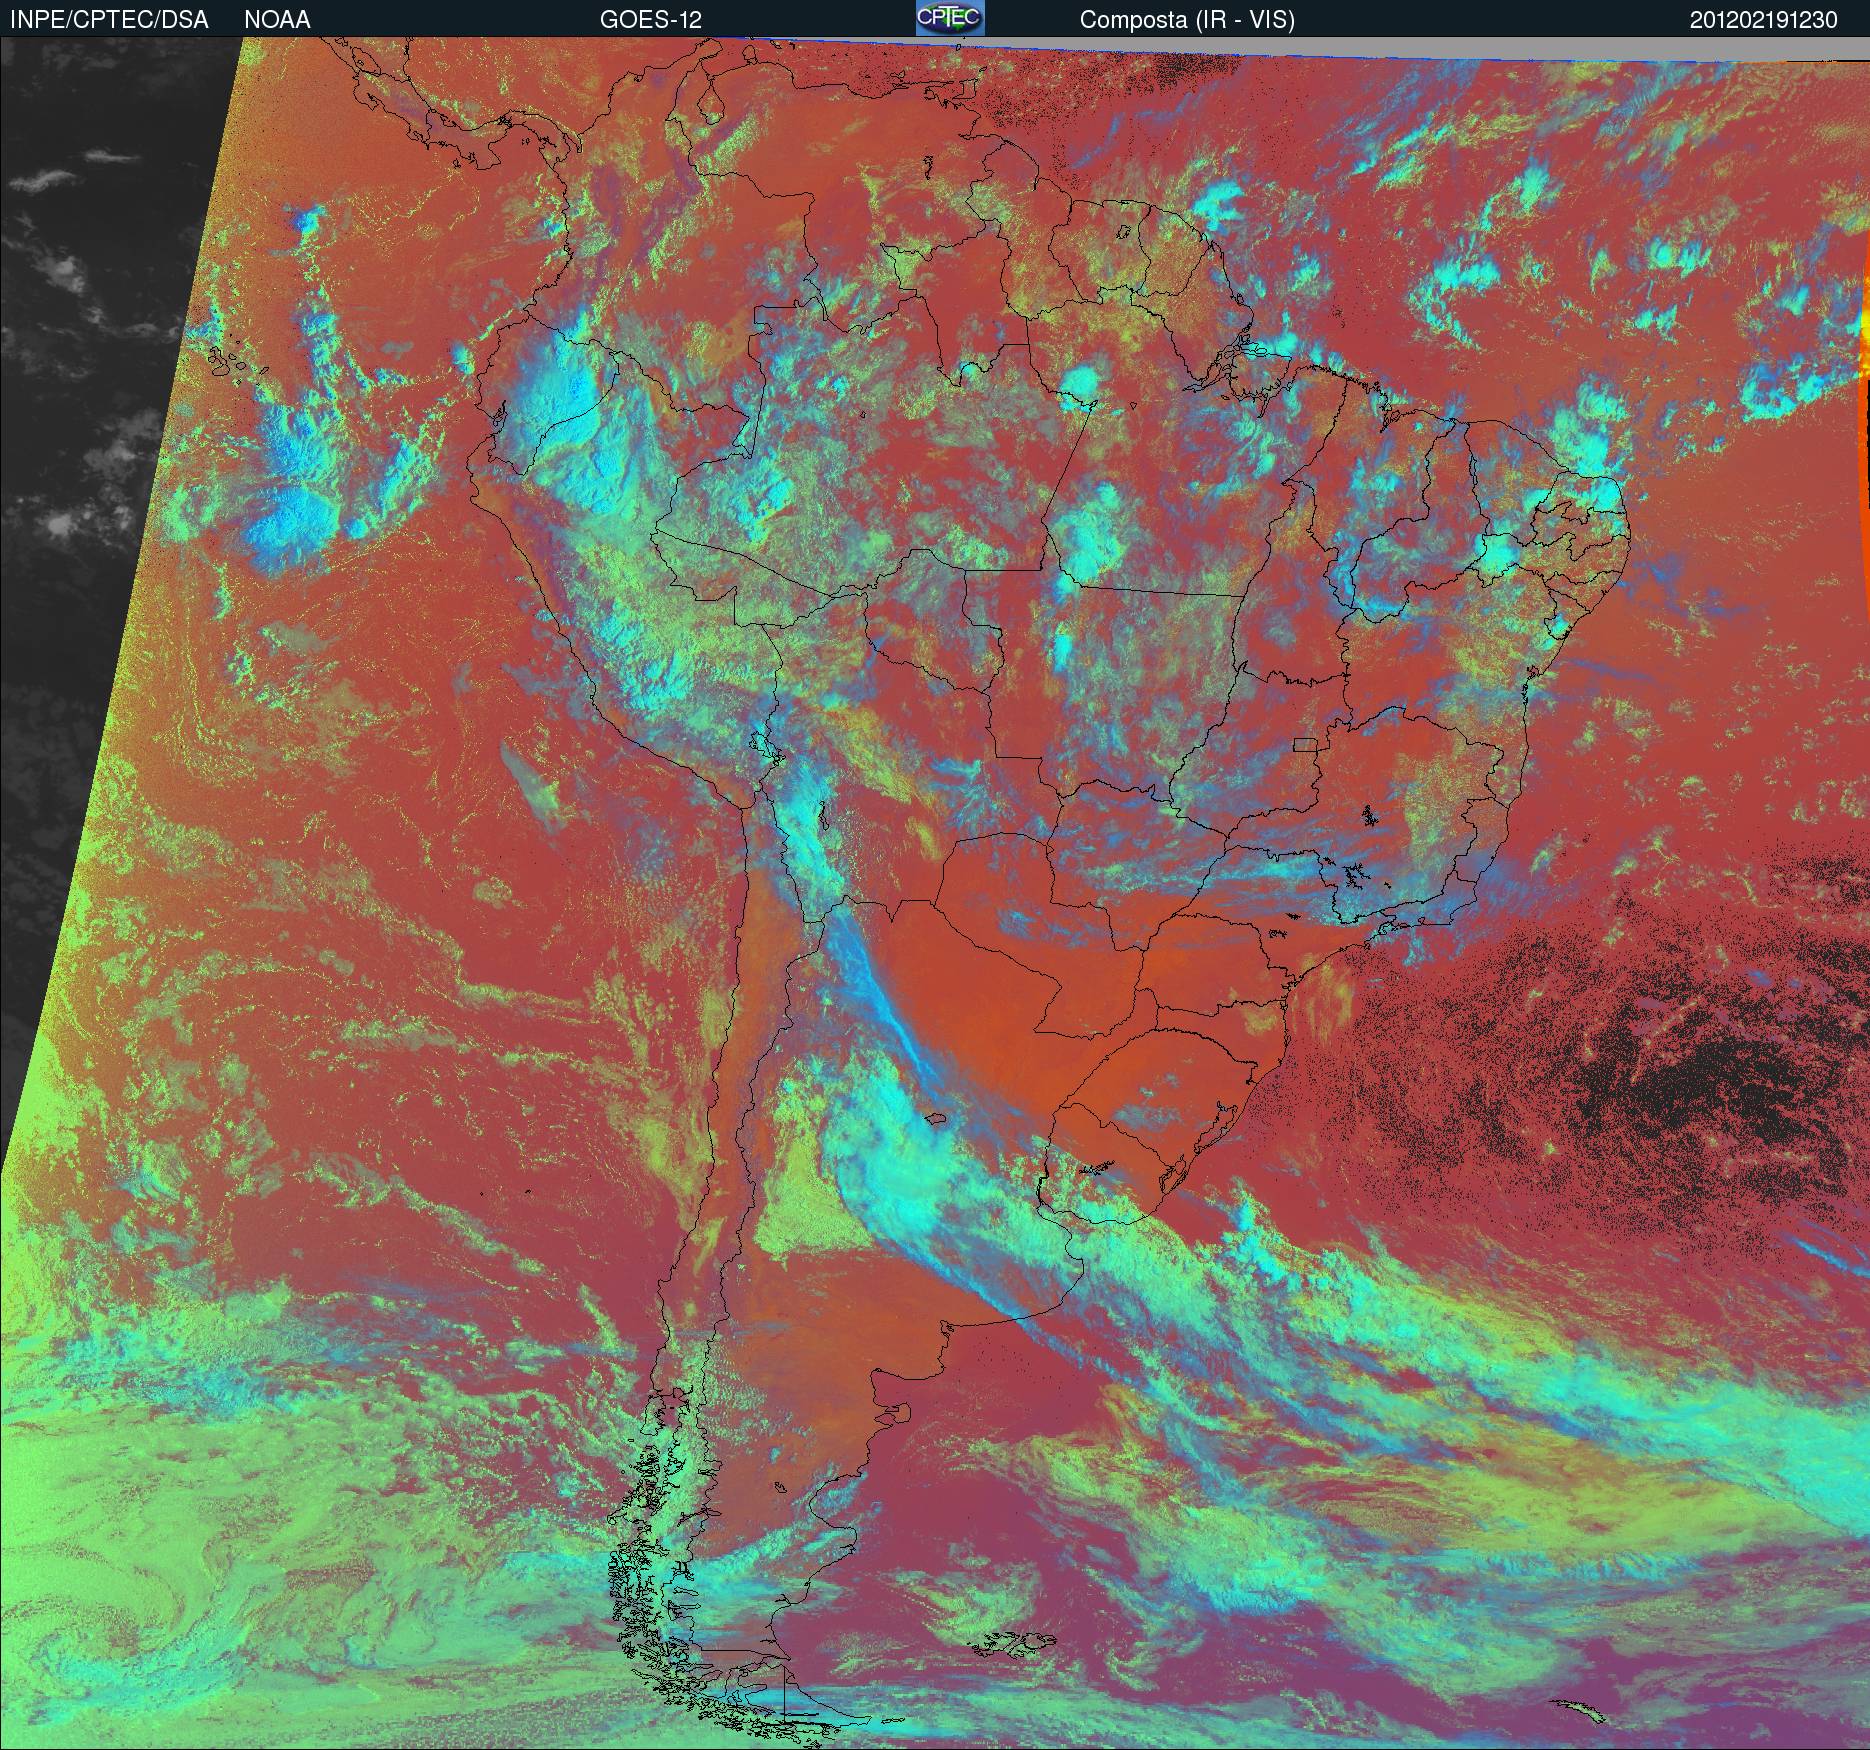Click the CPTEC logo in header

(950, 18)
